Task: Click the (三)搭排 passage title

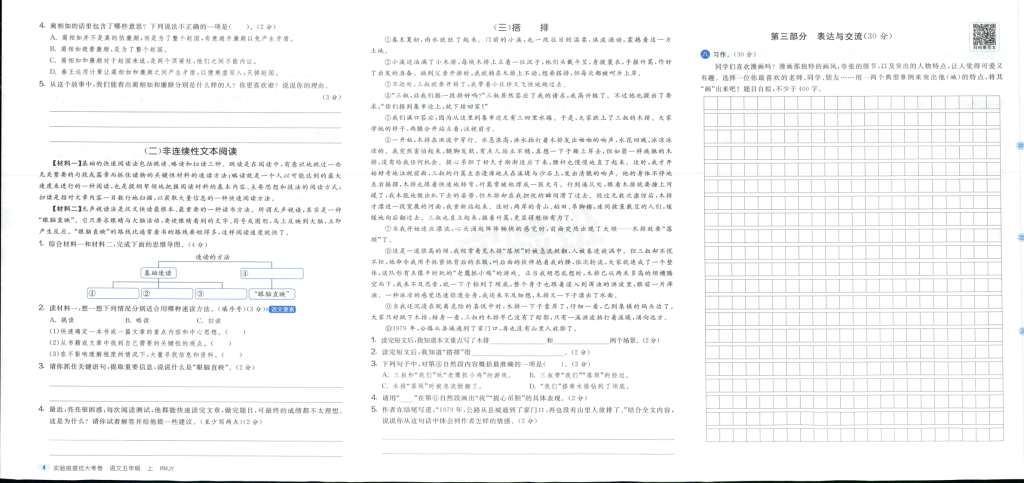Action: [x=516, y=27]
